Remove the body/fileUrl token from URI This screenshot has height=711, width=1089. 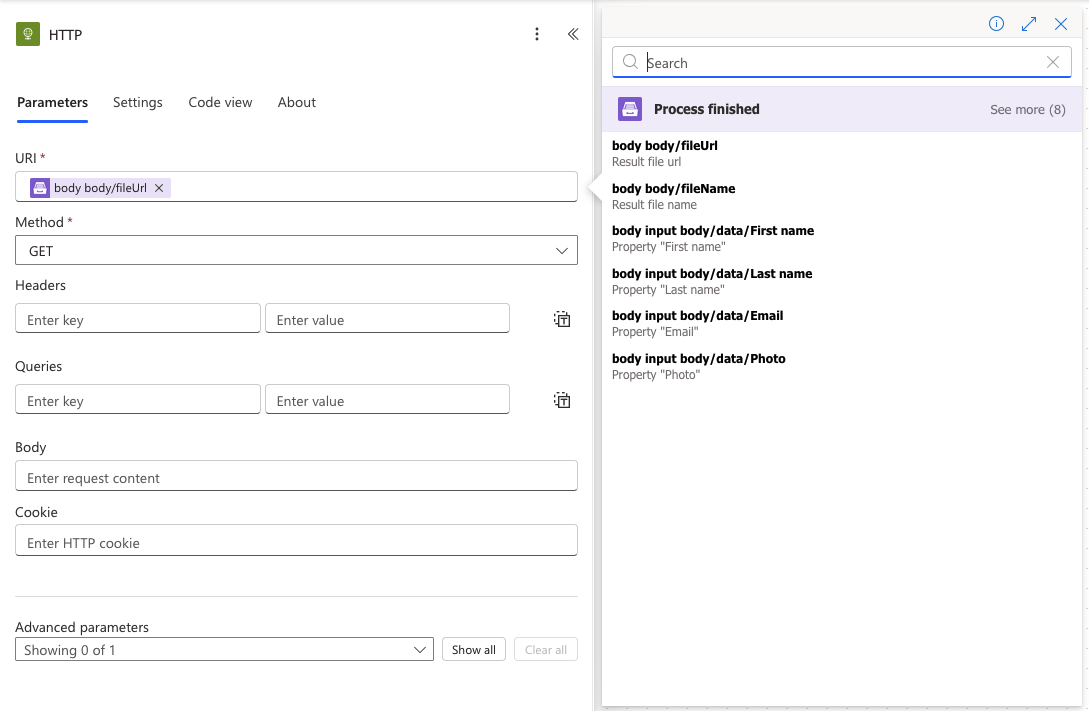pyautogui.click(x=159, y=188)
